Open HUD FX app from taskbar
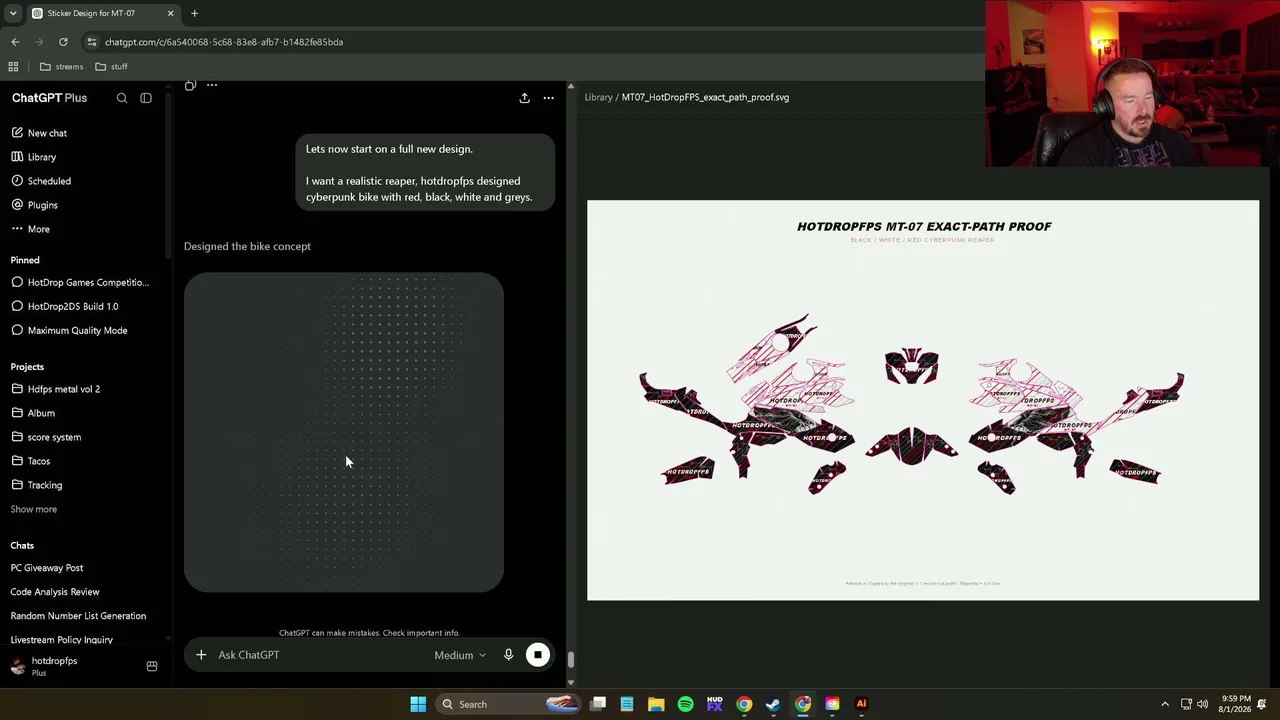Image resolution: width=1280 pixels, height=720 pixels. [x=714, y=704]
